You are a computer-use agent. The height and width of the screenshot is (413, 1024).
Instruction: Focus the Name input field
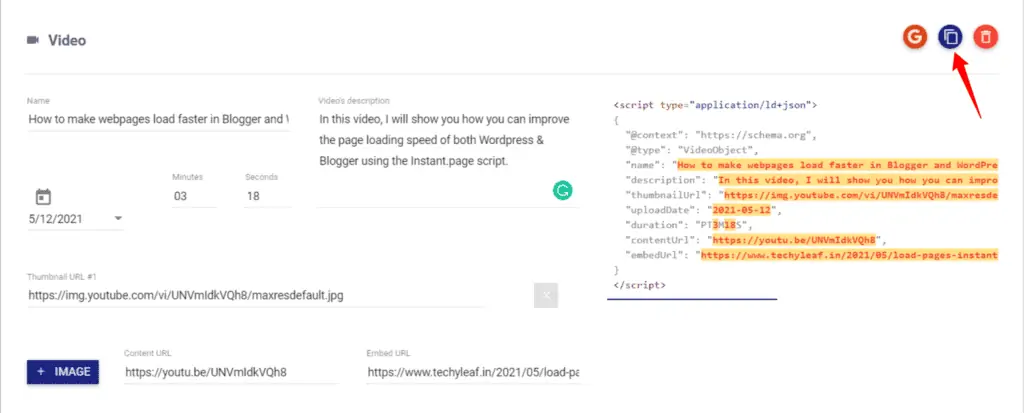tap(158, 120)
